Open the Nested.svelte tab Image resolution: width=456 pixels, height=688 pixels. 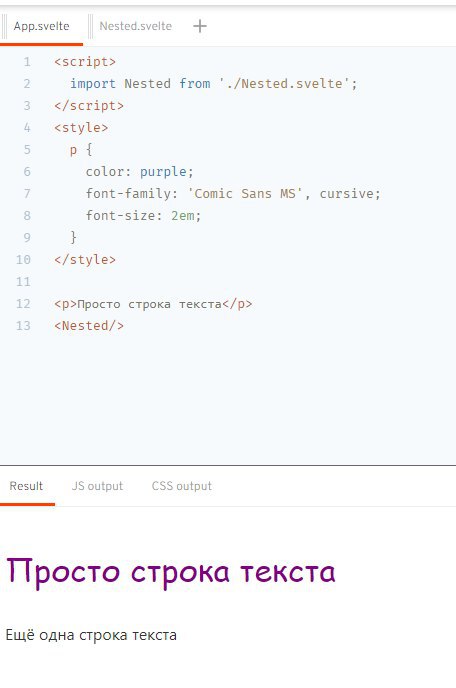[135, 26]
